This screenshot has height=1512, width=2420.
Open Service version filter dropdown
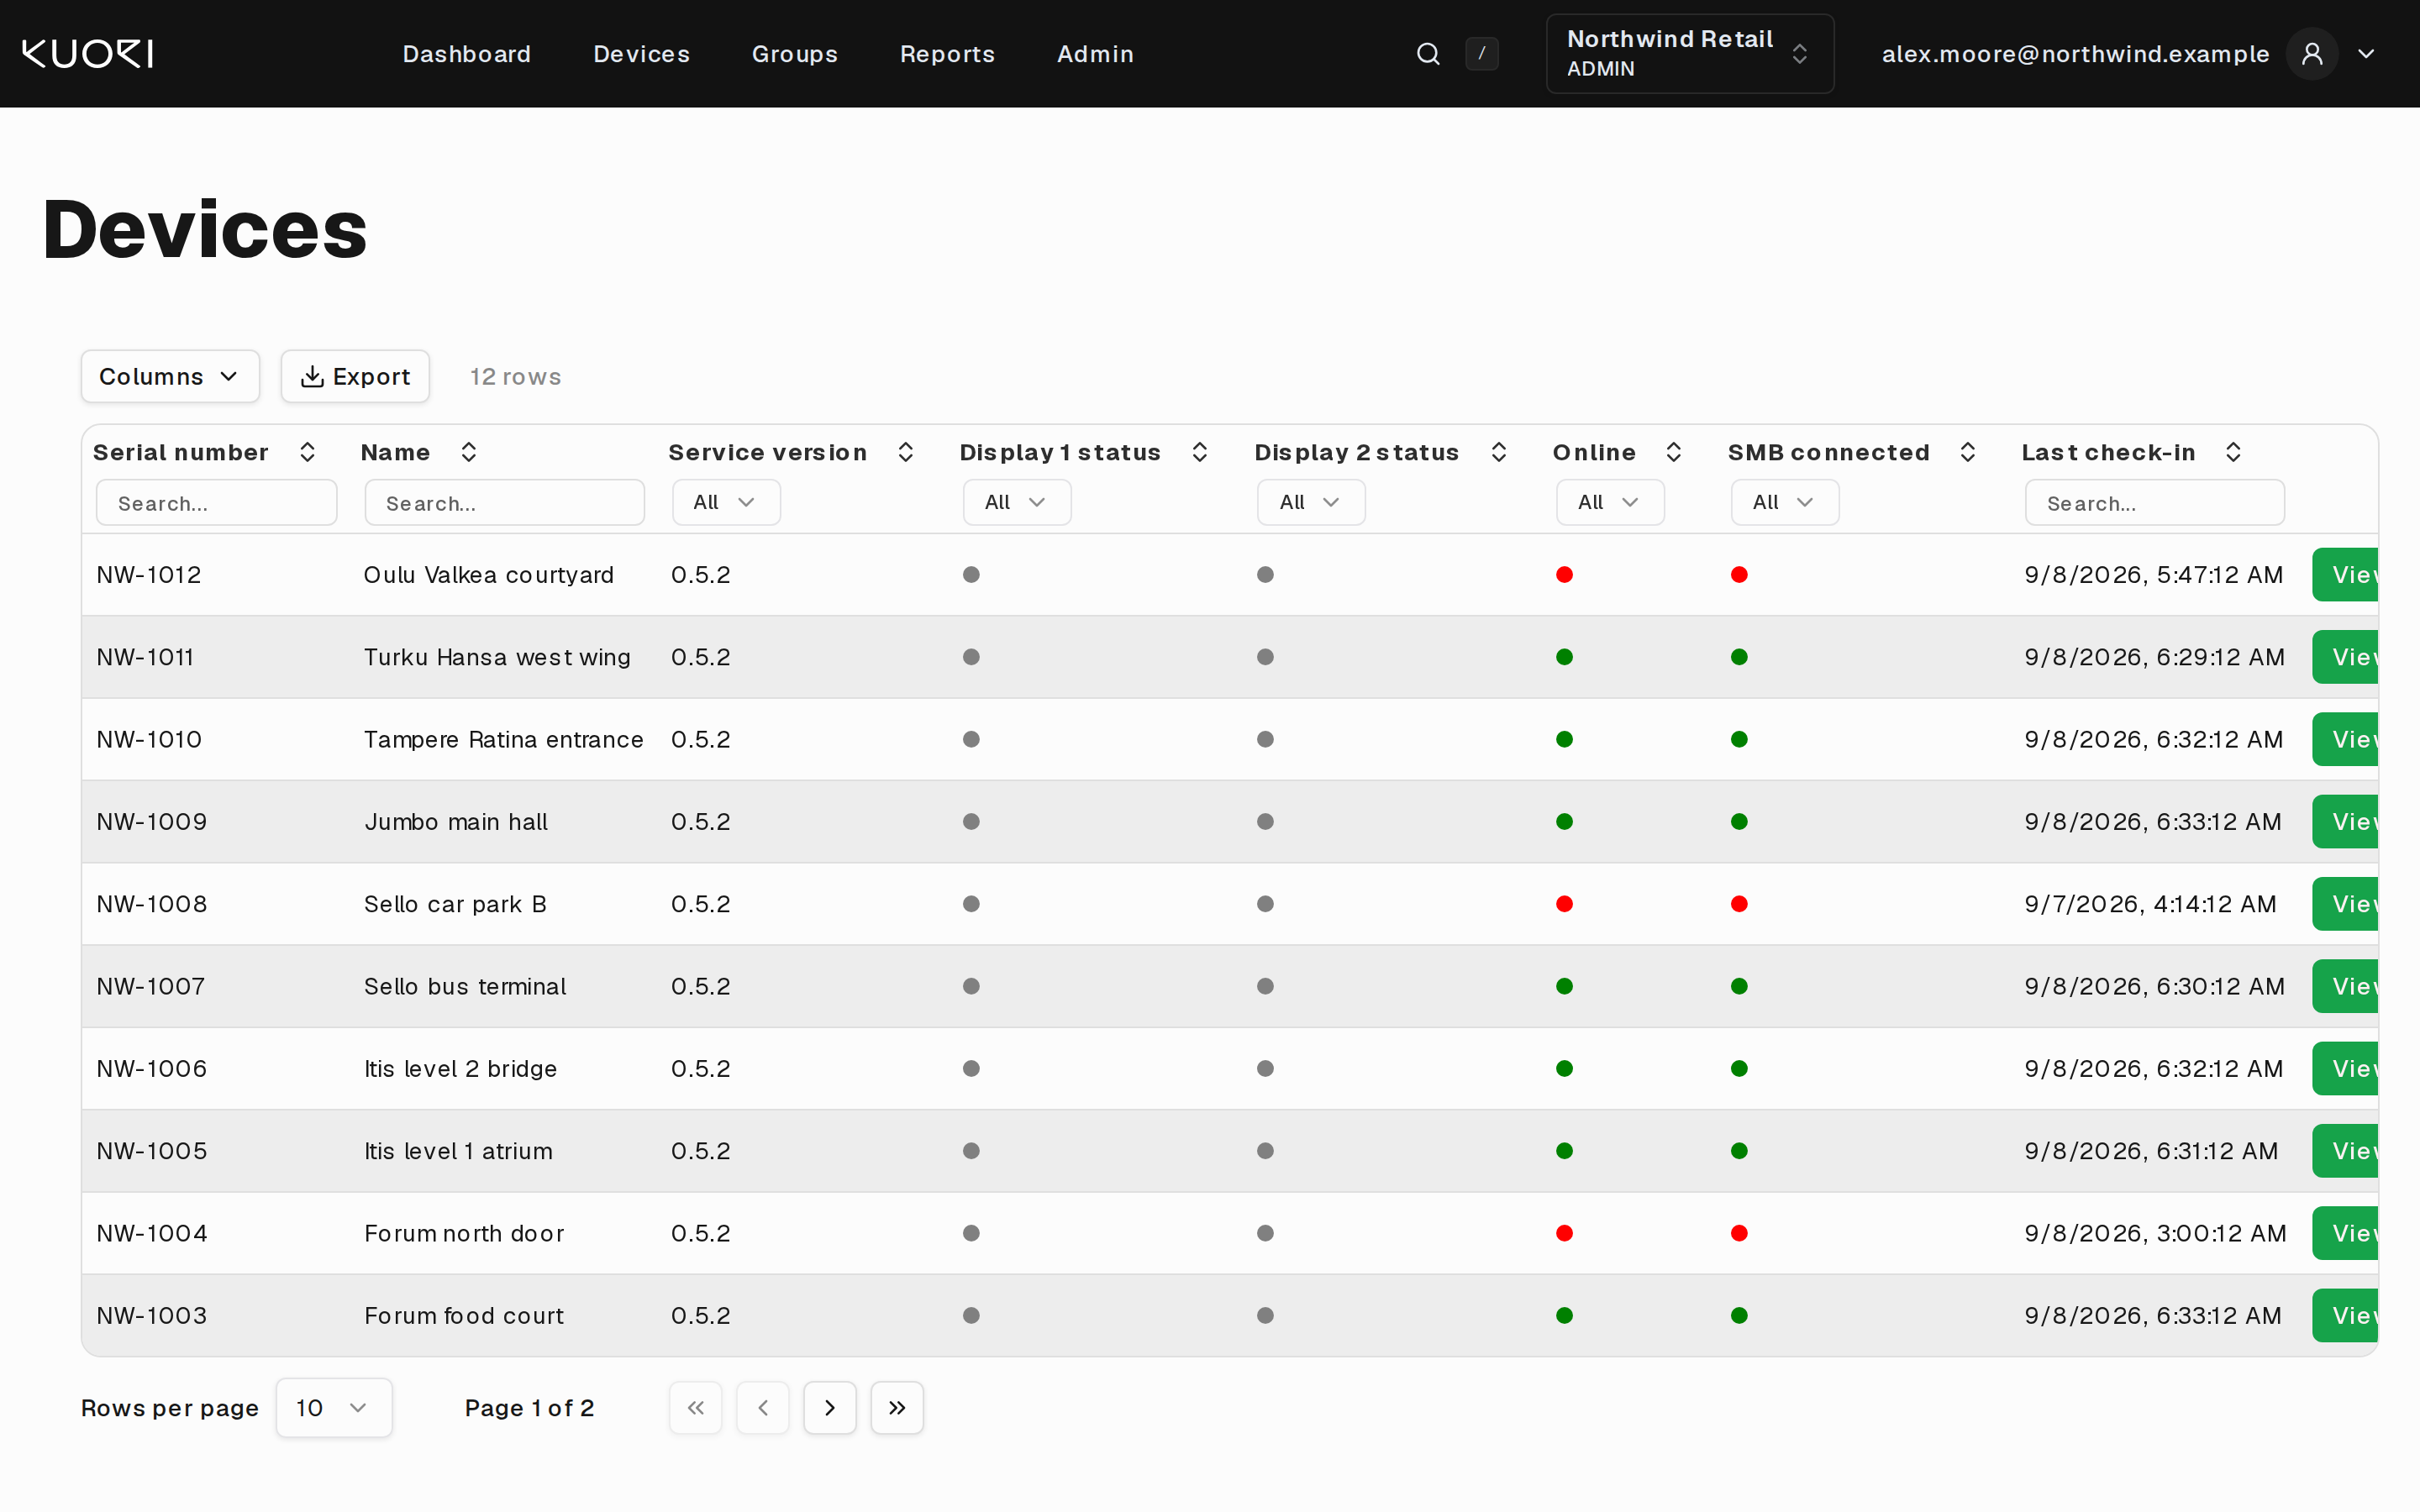click(x=726, y=502)
